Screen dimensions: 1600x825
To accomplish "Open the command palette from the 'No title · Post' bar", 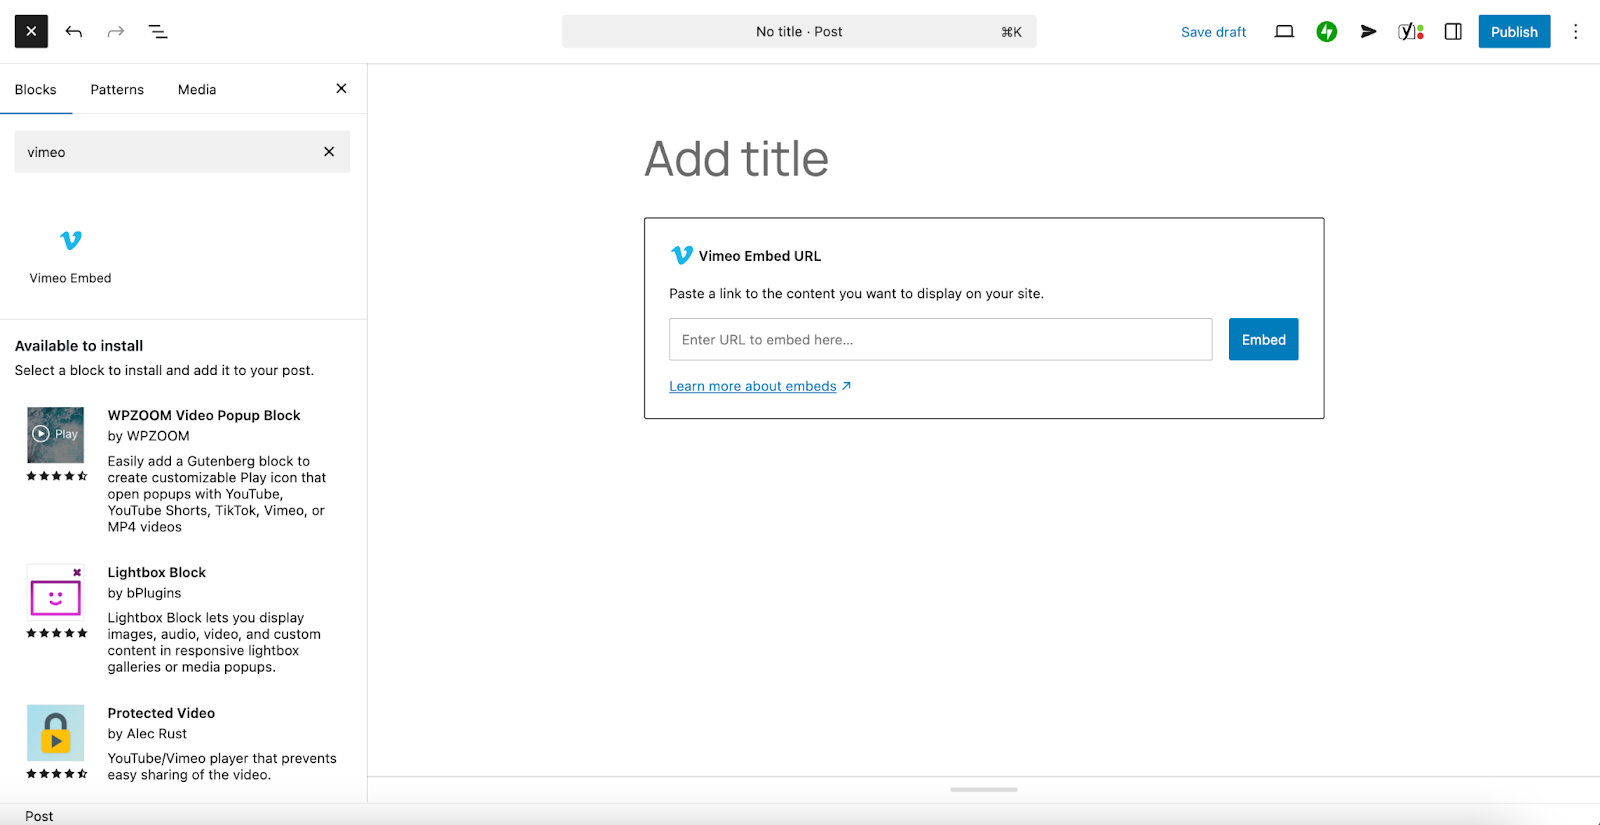I will tap(799, 32).
